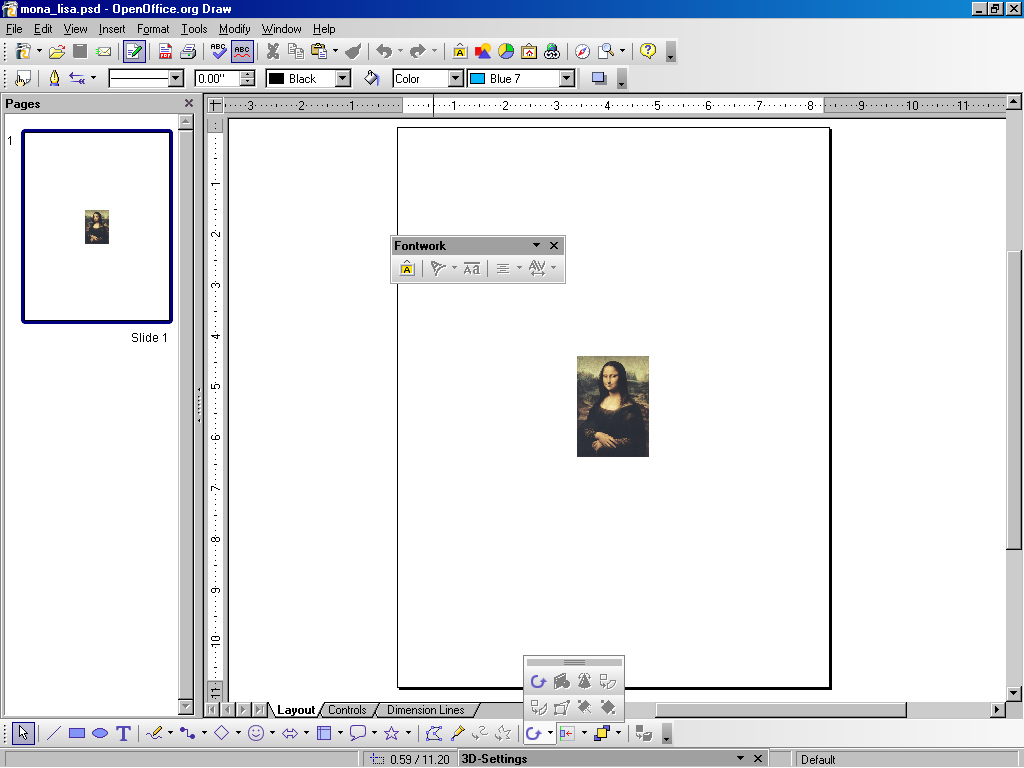Click the Export as PDF icon
Screen dimensions: 1024x768
[x=165, y=51]
